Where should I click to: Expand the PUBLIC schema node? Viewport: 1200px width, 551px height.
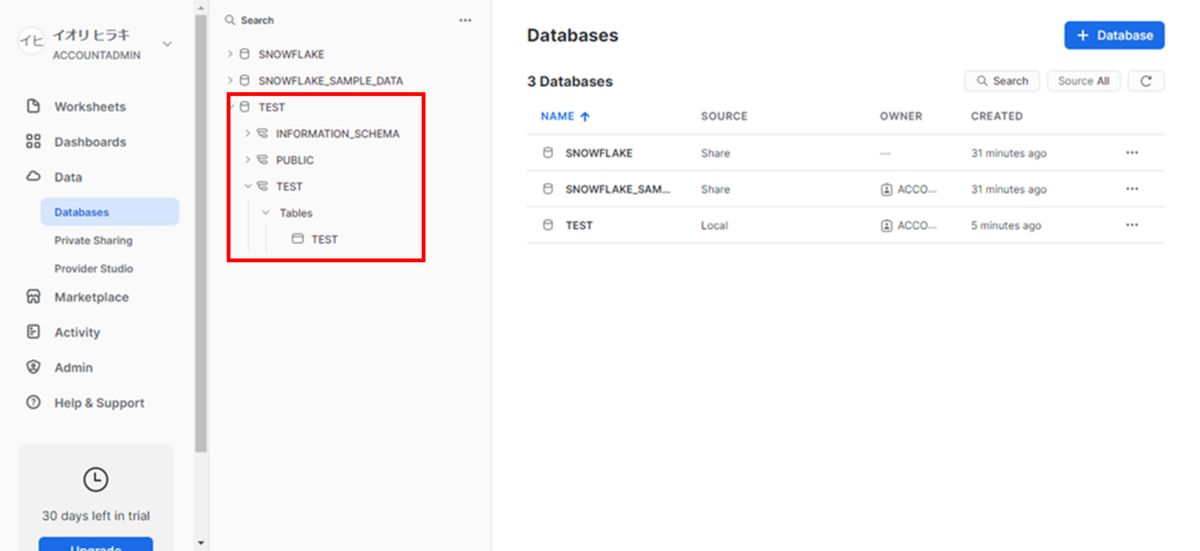click(248, 160)
